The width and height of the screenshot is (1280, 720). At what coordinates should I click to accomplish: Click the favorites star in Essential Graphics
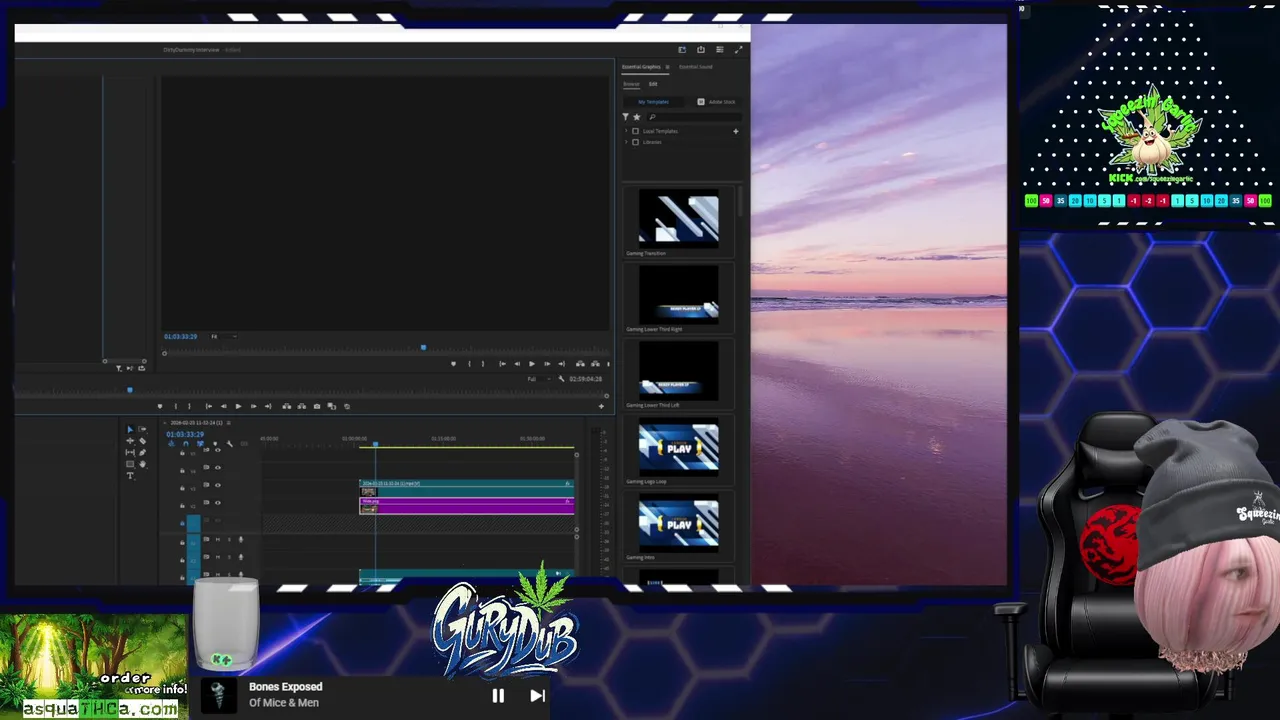pyautogui.click(x=636, y=117)
